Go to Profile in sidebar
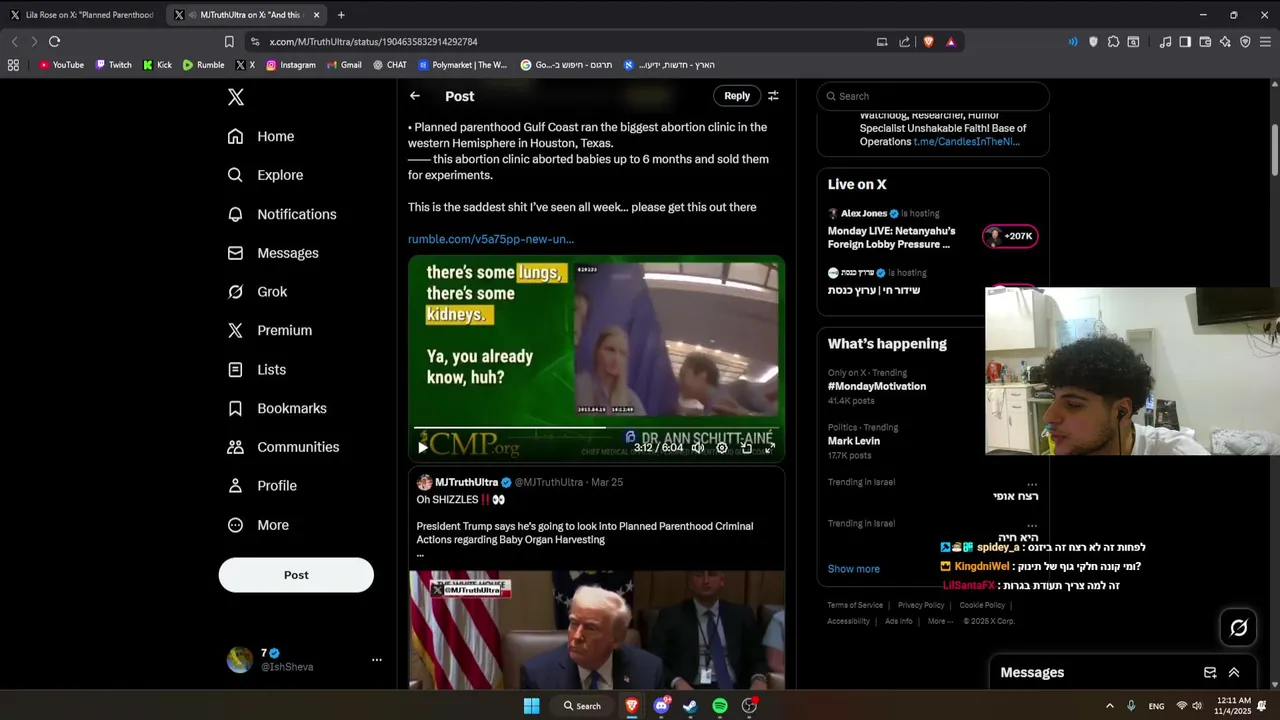Screen dimensions: 1280x720 coord(262,486)
